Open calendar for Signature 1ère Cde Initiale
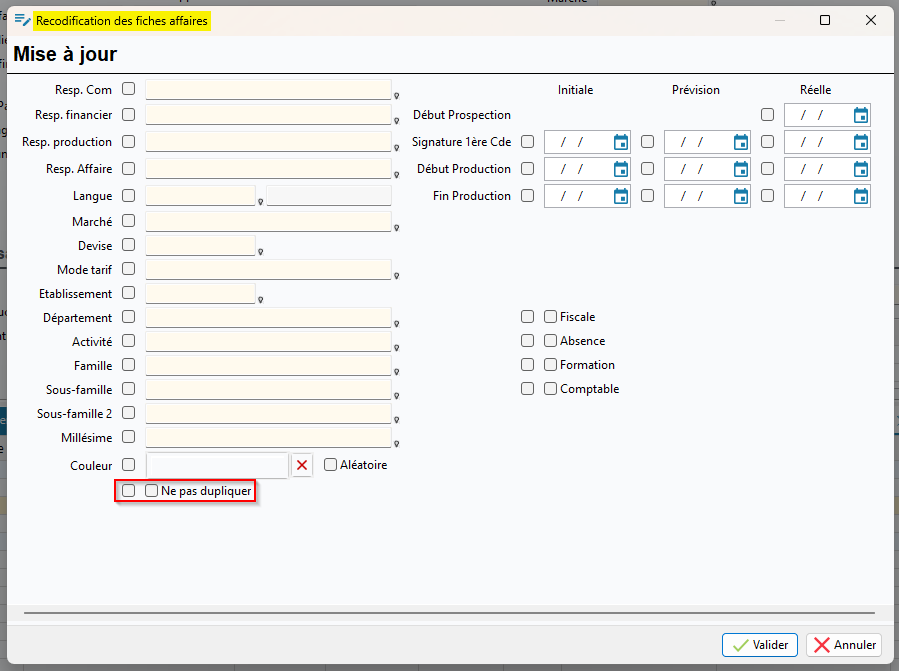 coord(621,142)
